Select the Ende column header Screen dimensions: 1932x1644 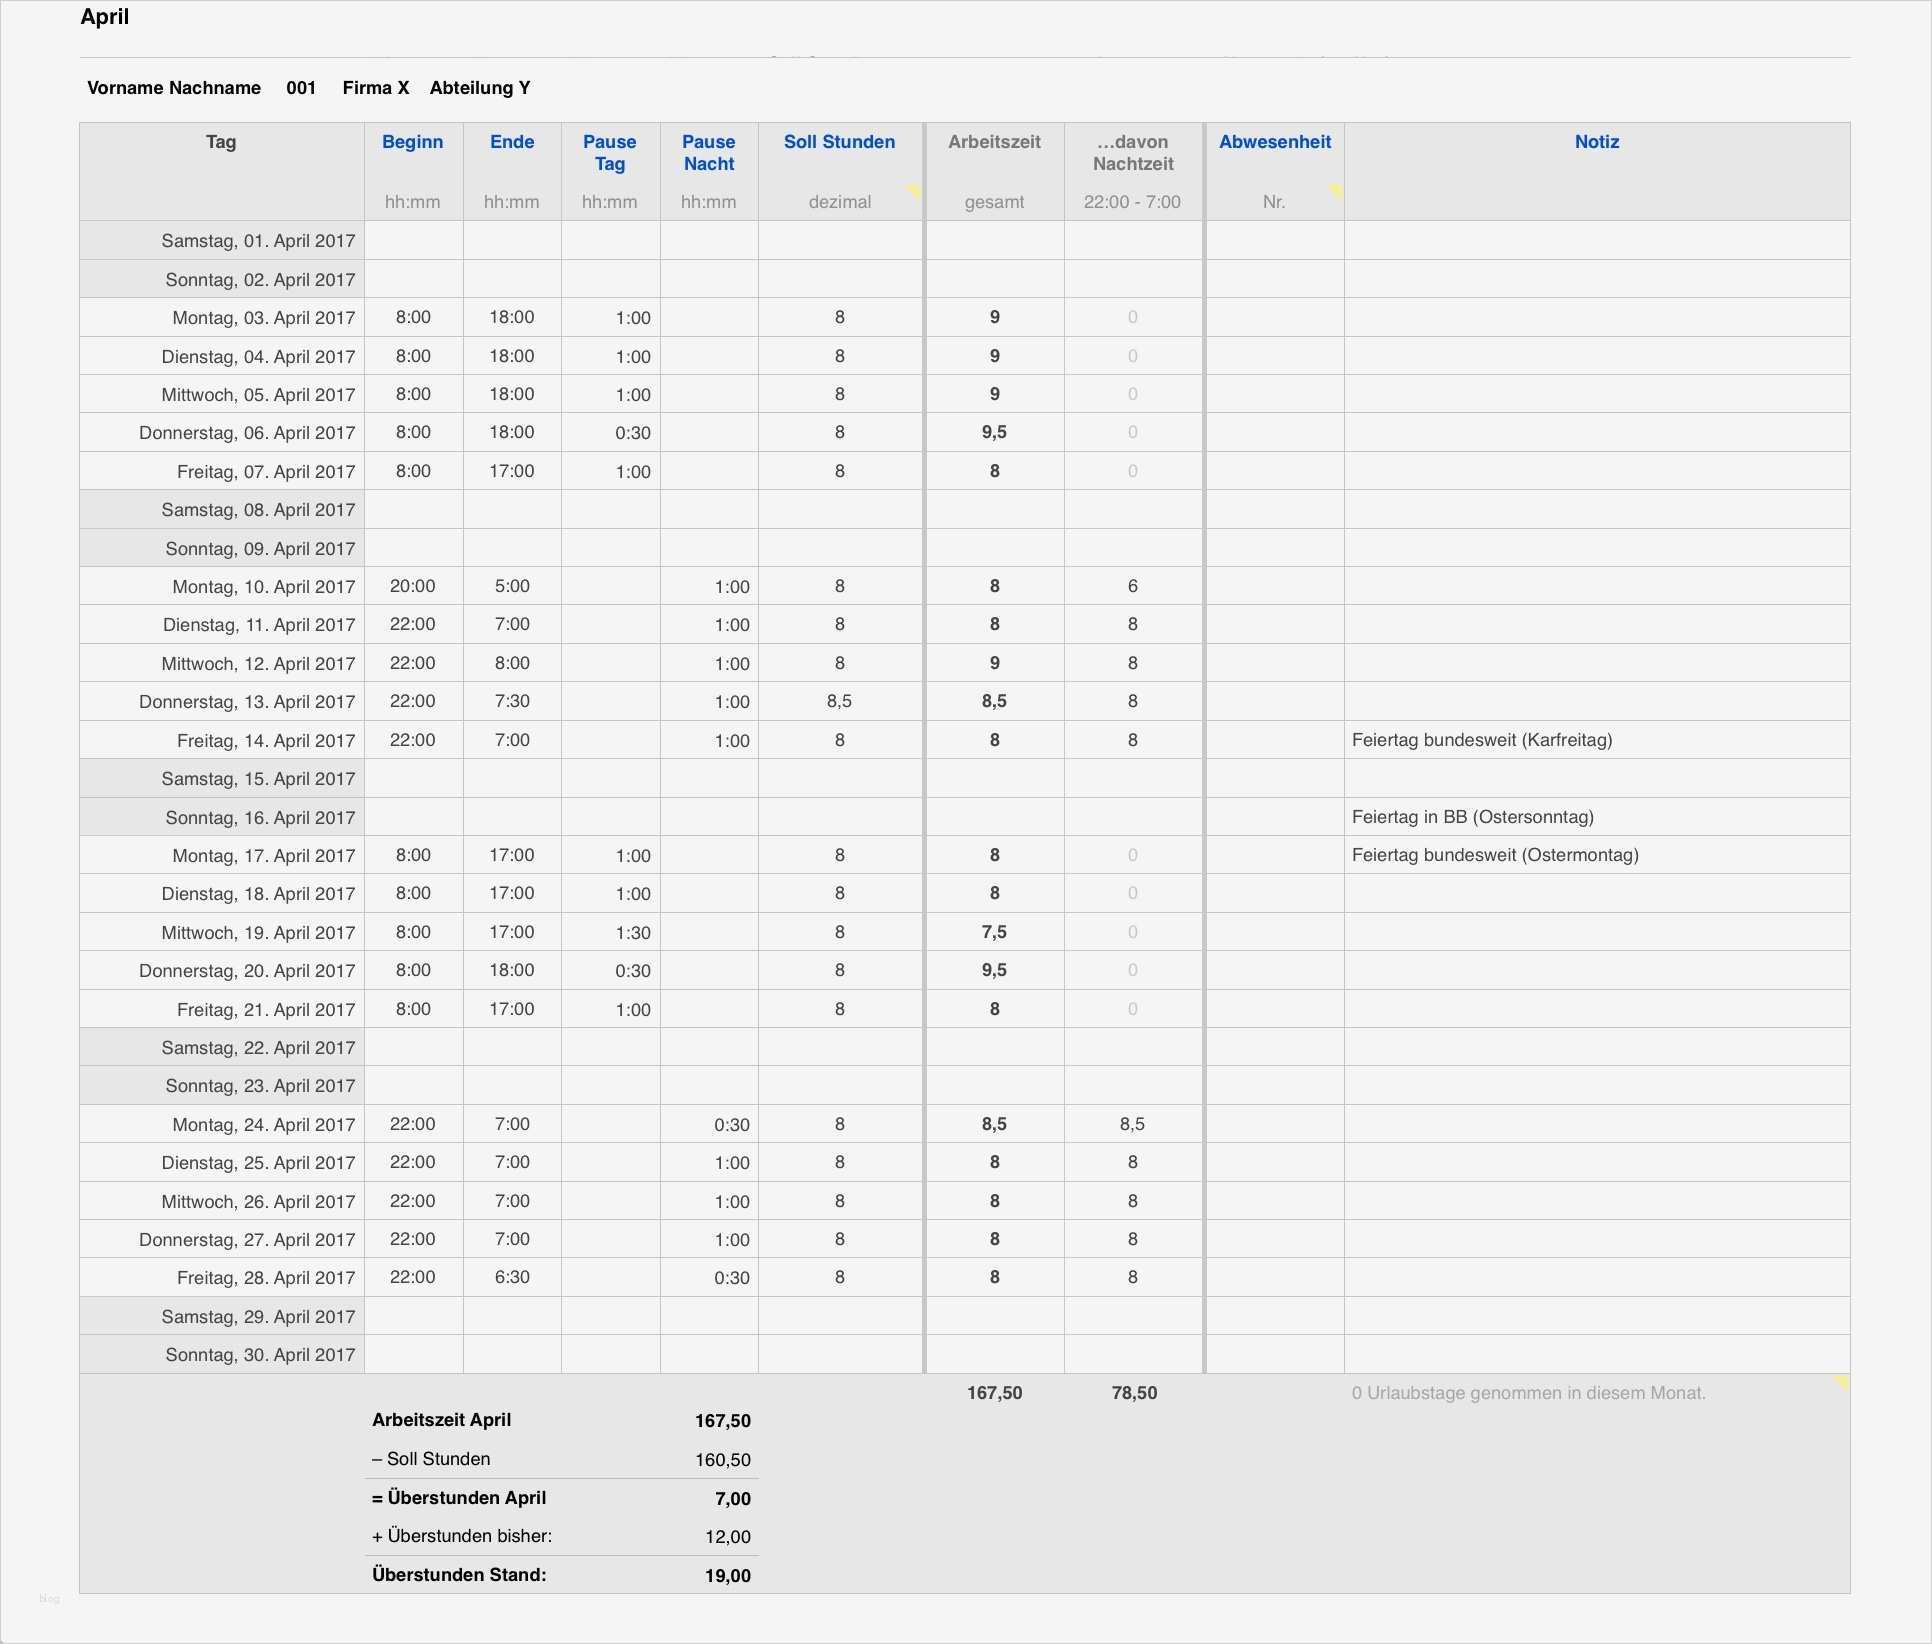click(511, 142)
